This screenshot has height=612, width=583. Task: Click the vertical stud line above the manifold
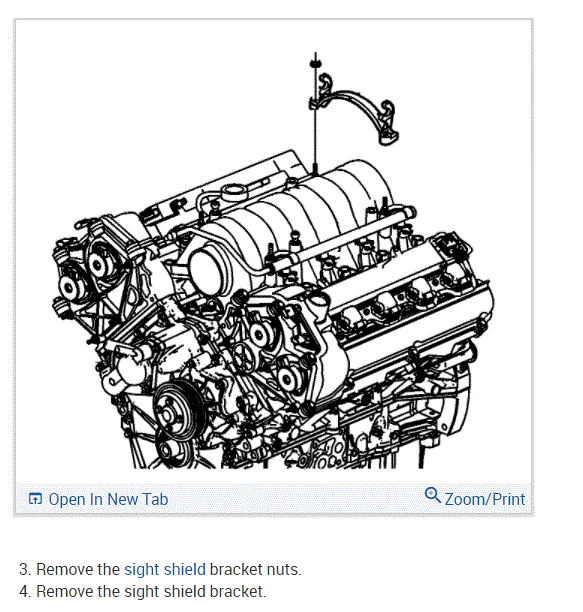pyautogui.click(x=315, y=117)
